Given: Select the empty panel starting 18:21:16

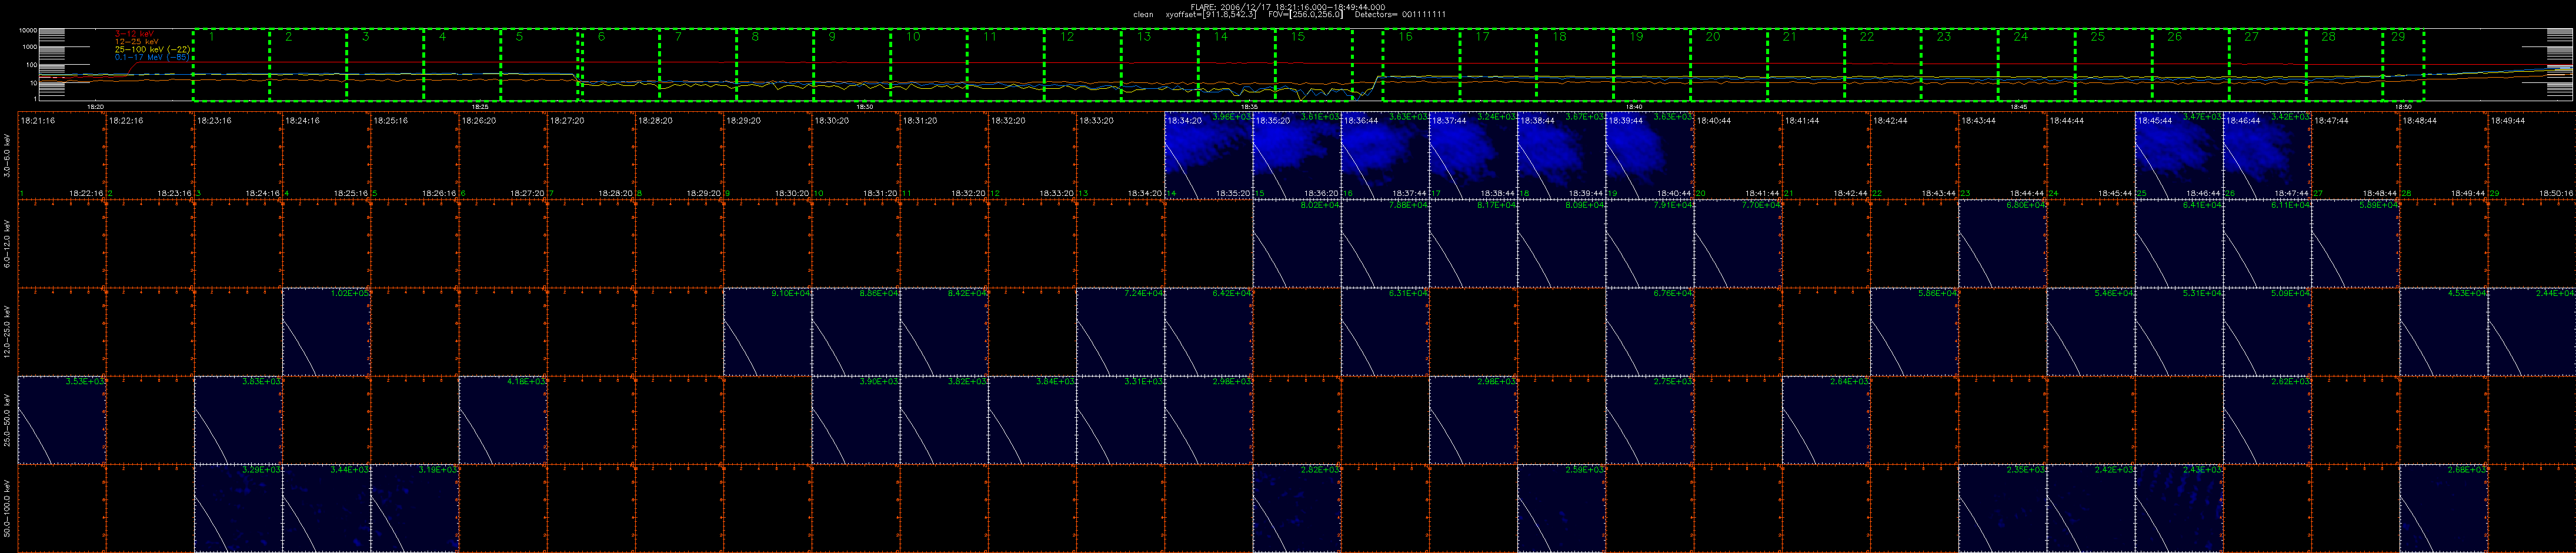Looking at the screenshot, I should (x=62, y=155).
